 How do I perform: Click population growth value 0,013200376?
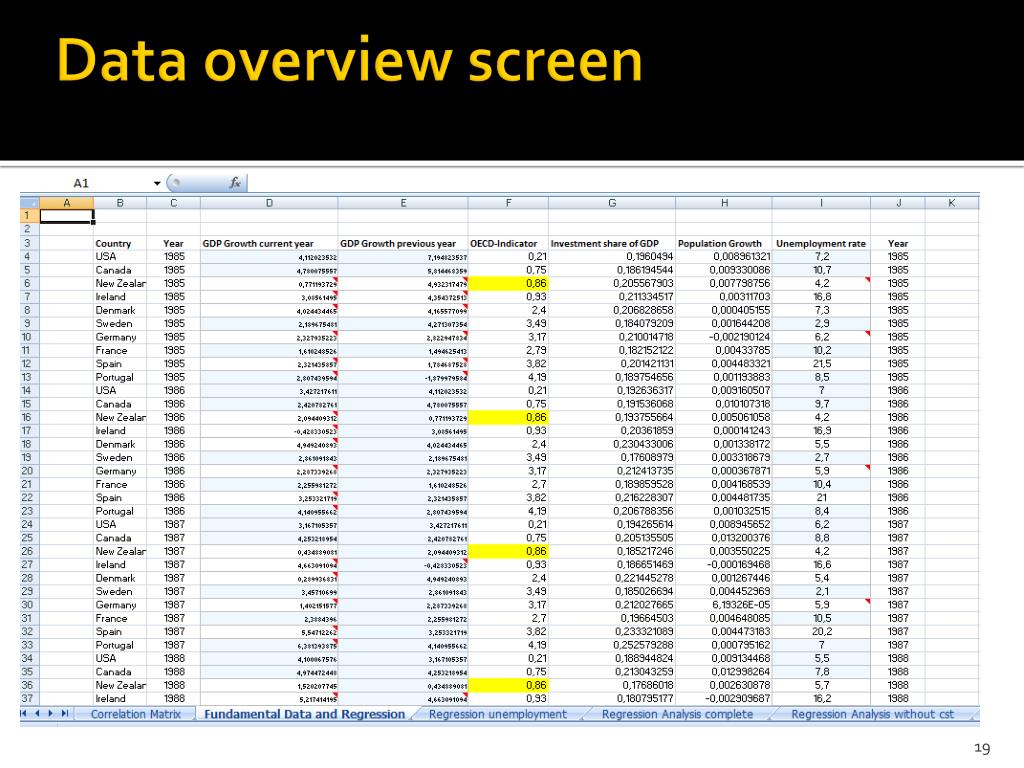(x=724, y=538)
